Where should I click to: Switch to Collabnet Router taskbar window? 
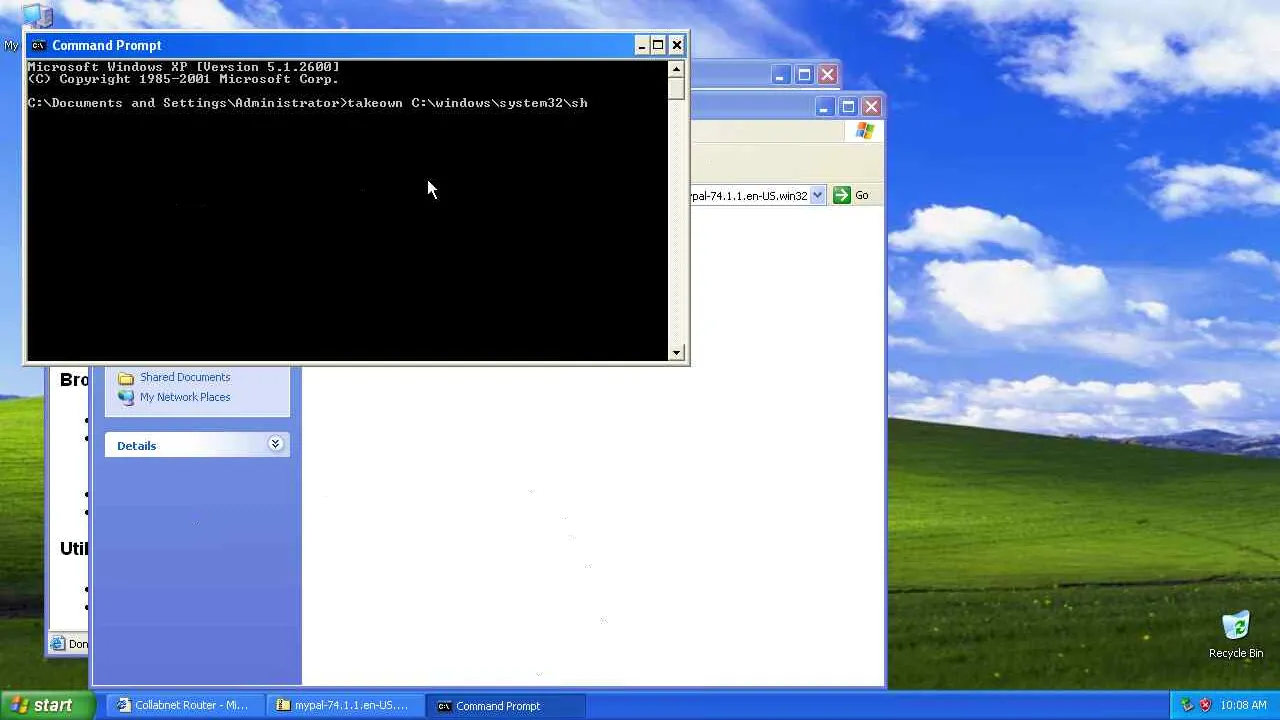pos(186,705)
